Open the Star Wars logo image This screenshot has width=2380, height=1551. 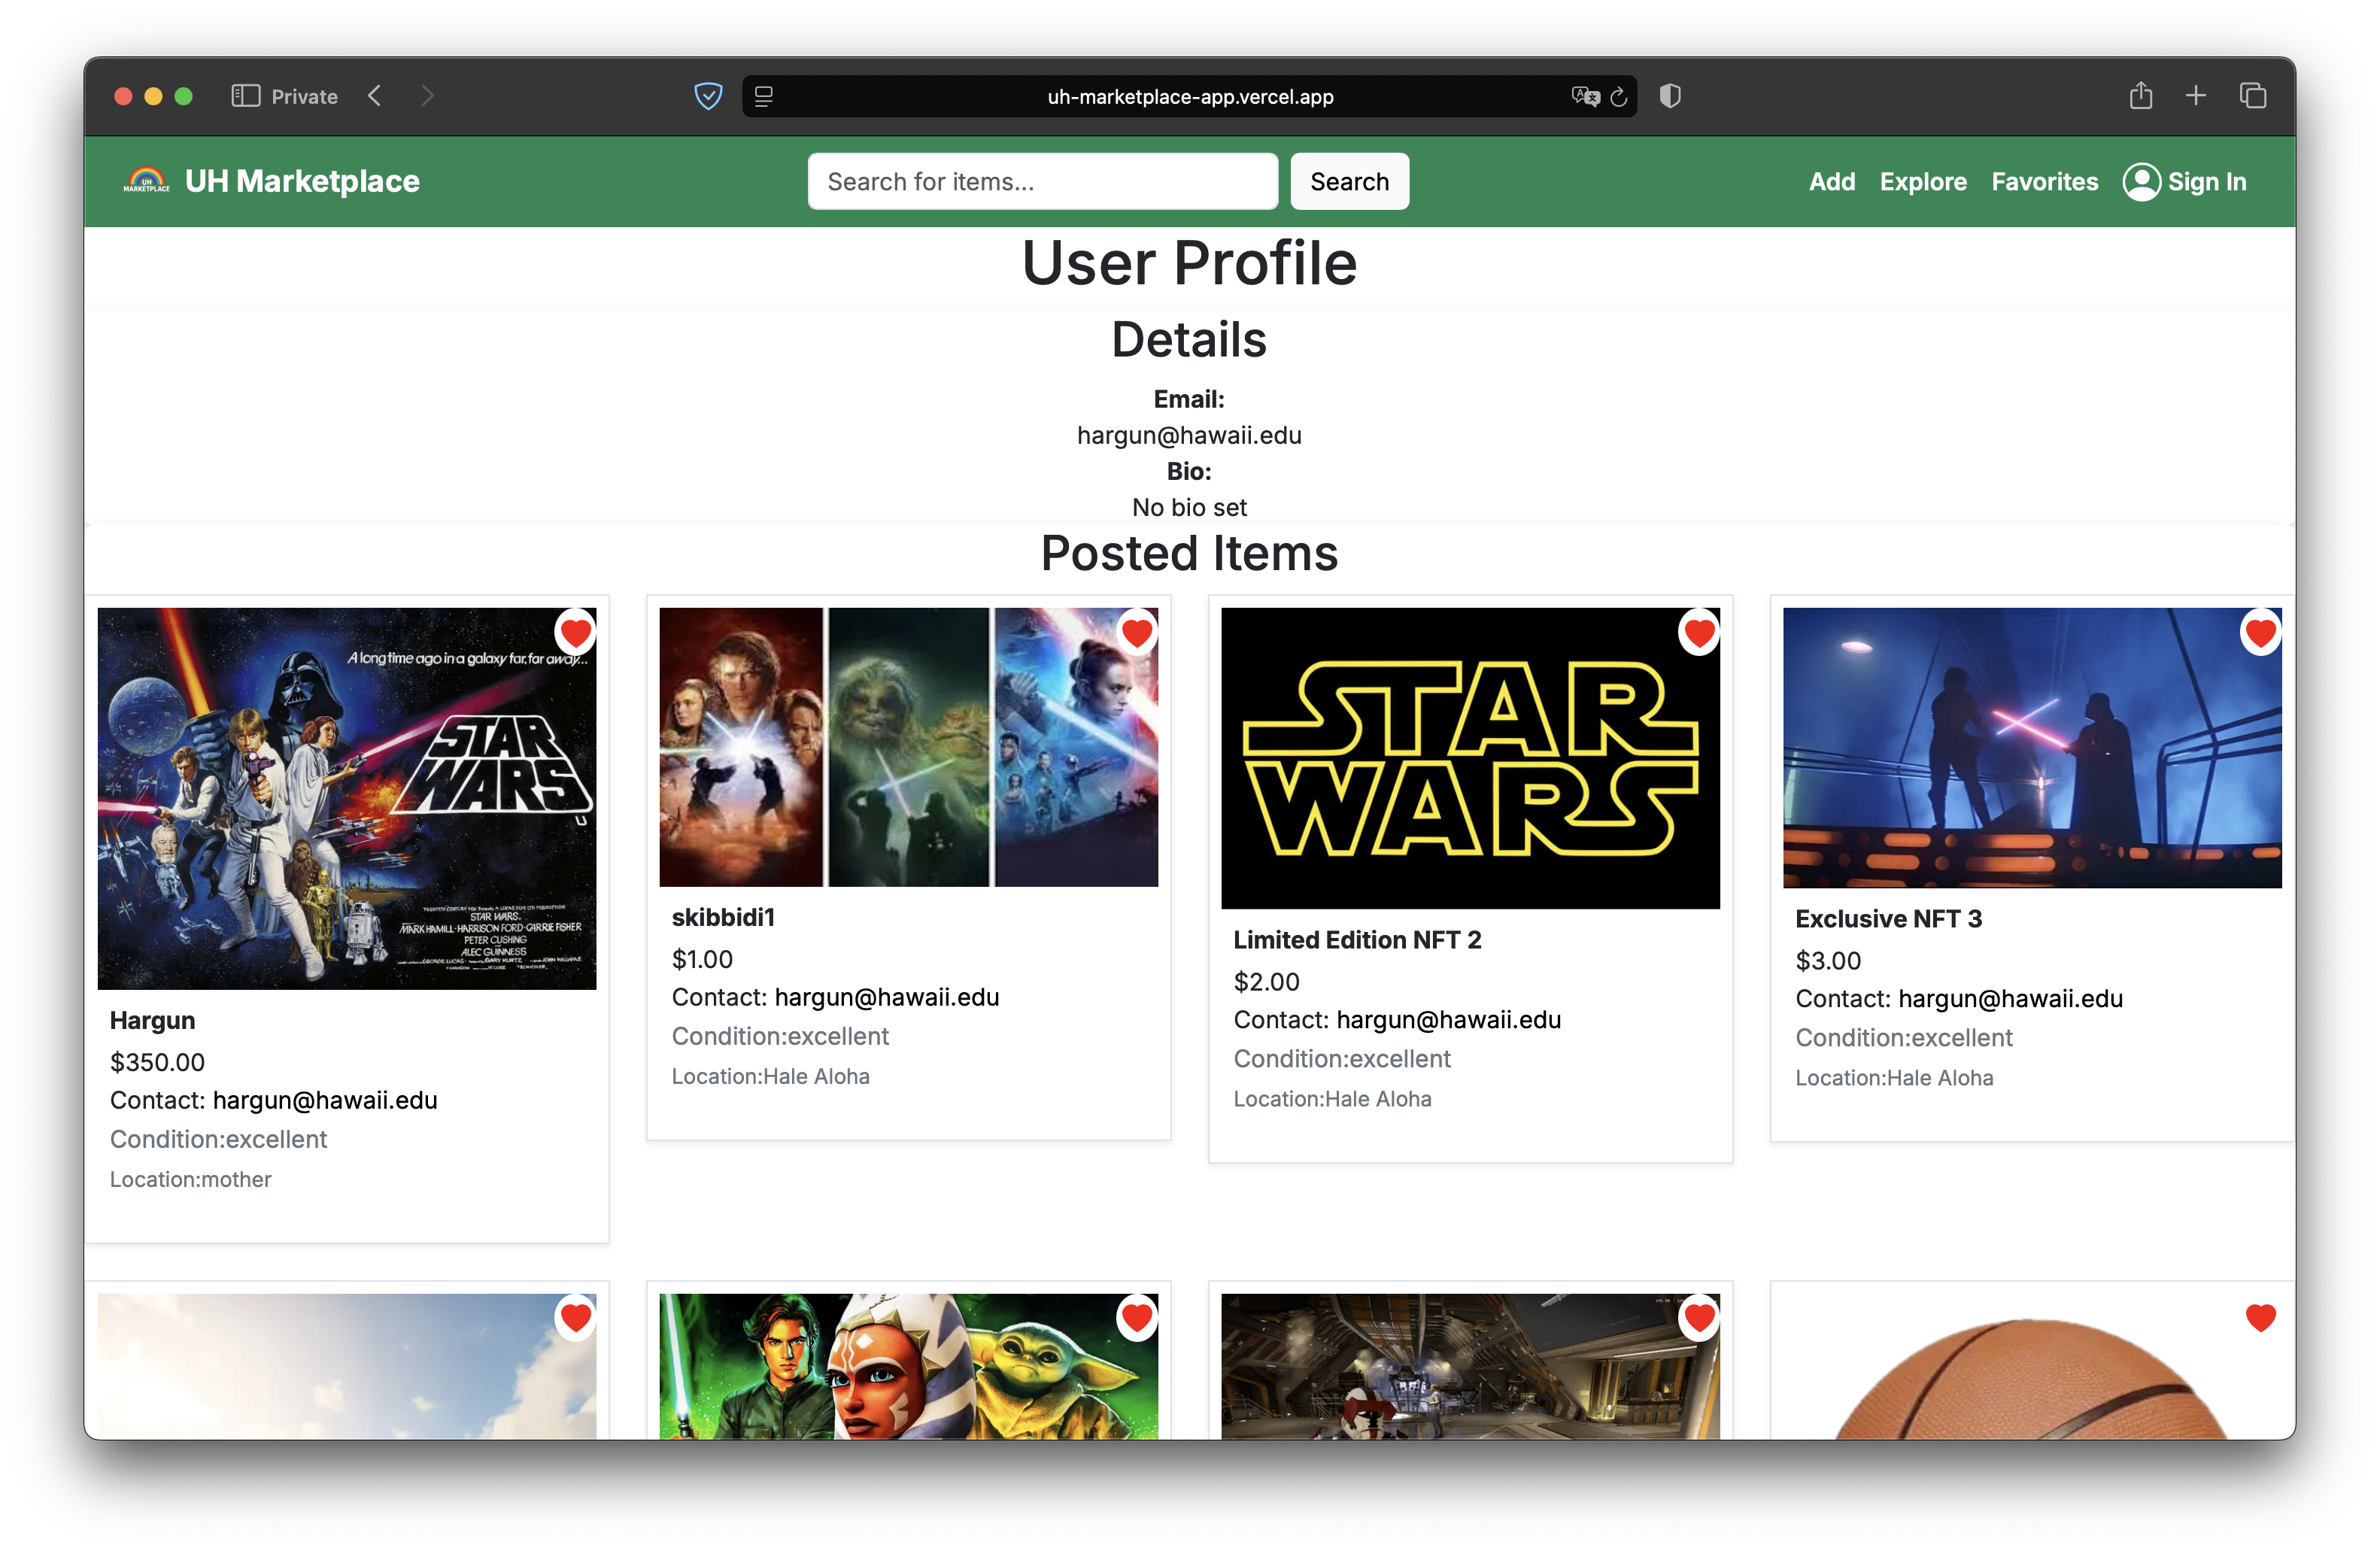pyautogui.click(x=1470, y=758)
